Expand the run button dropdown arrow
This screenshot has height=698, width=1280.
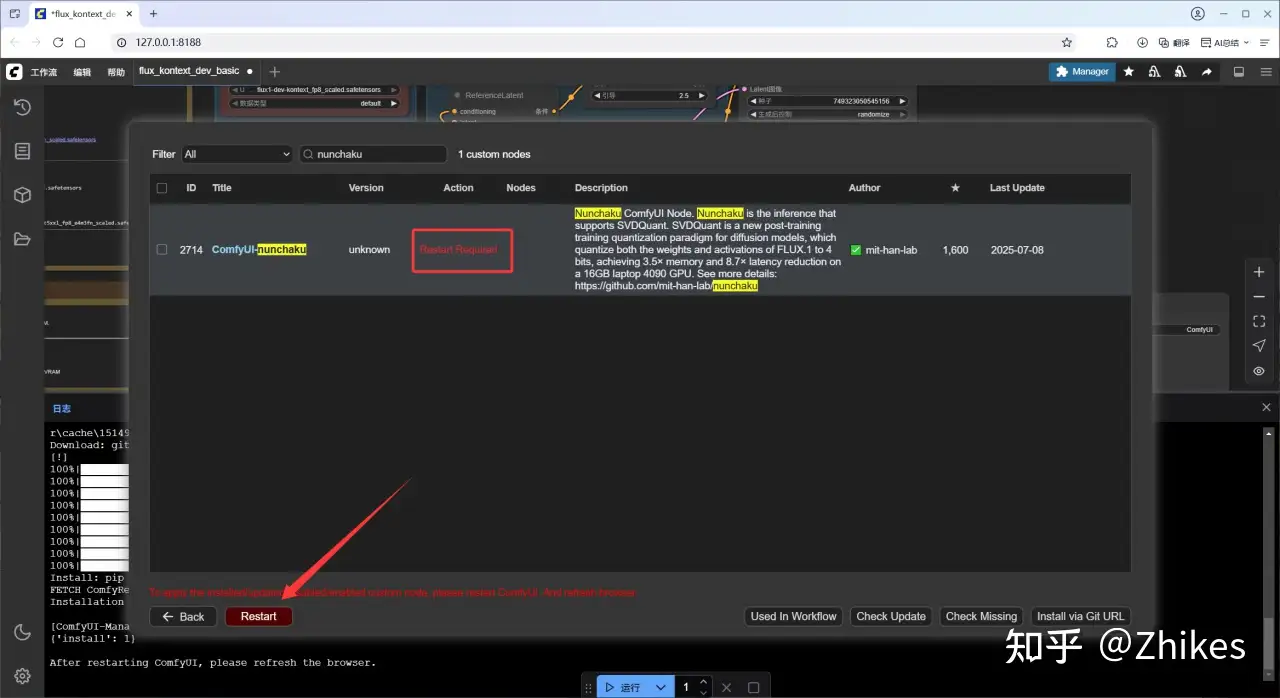tap(661, 688)
